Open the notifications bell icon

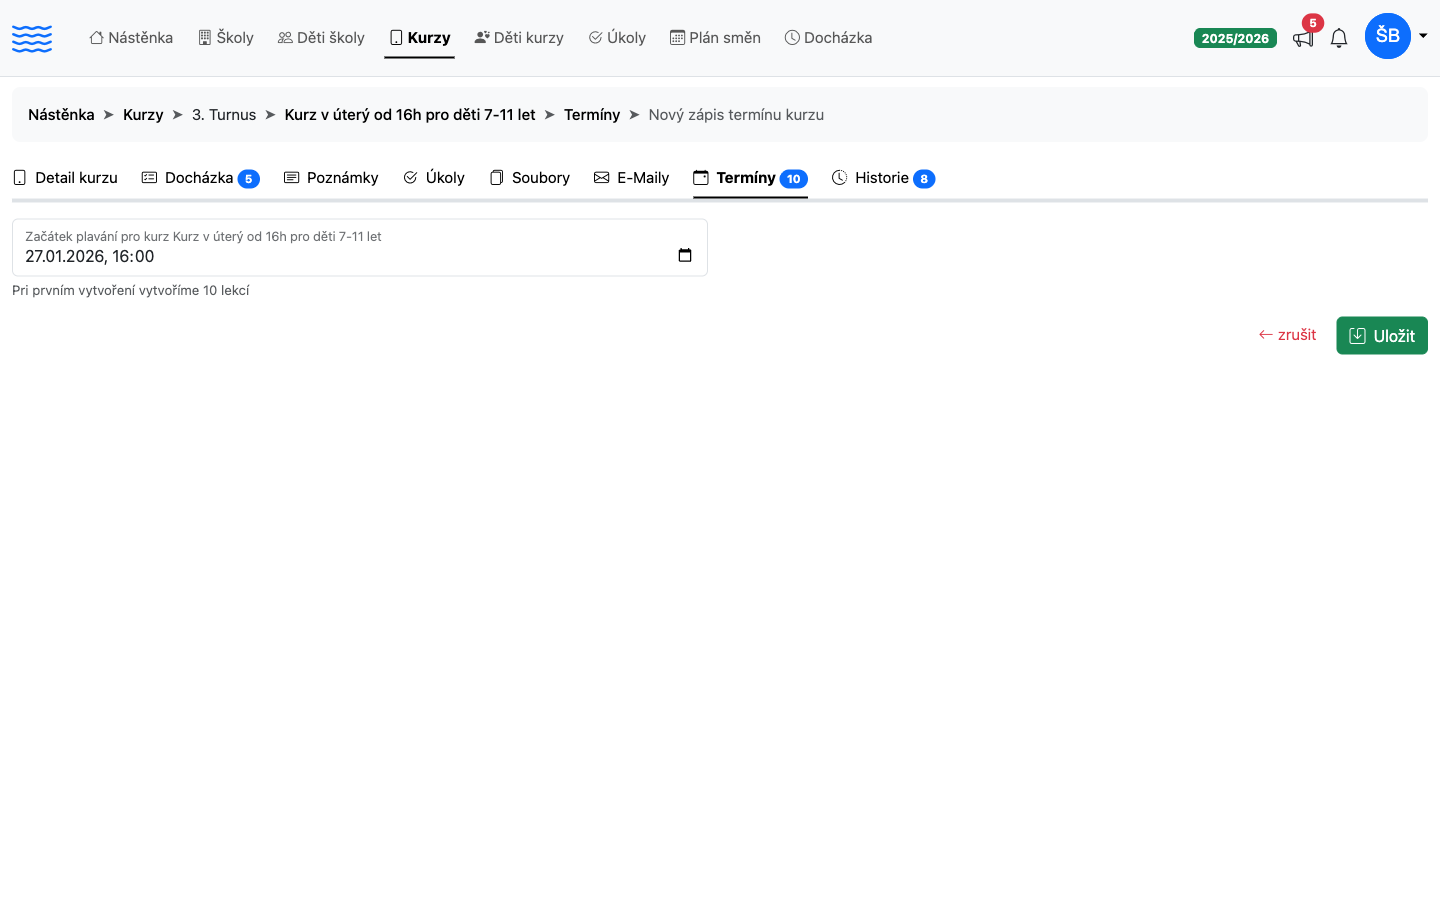click(x=1339, y=38)
